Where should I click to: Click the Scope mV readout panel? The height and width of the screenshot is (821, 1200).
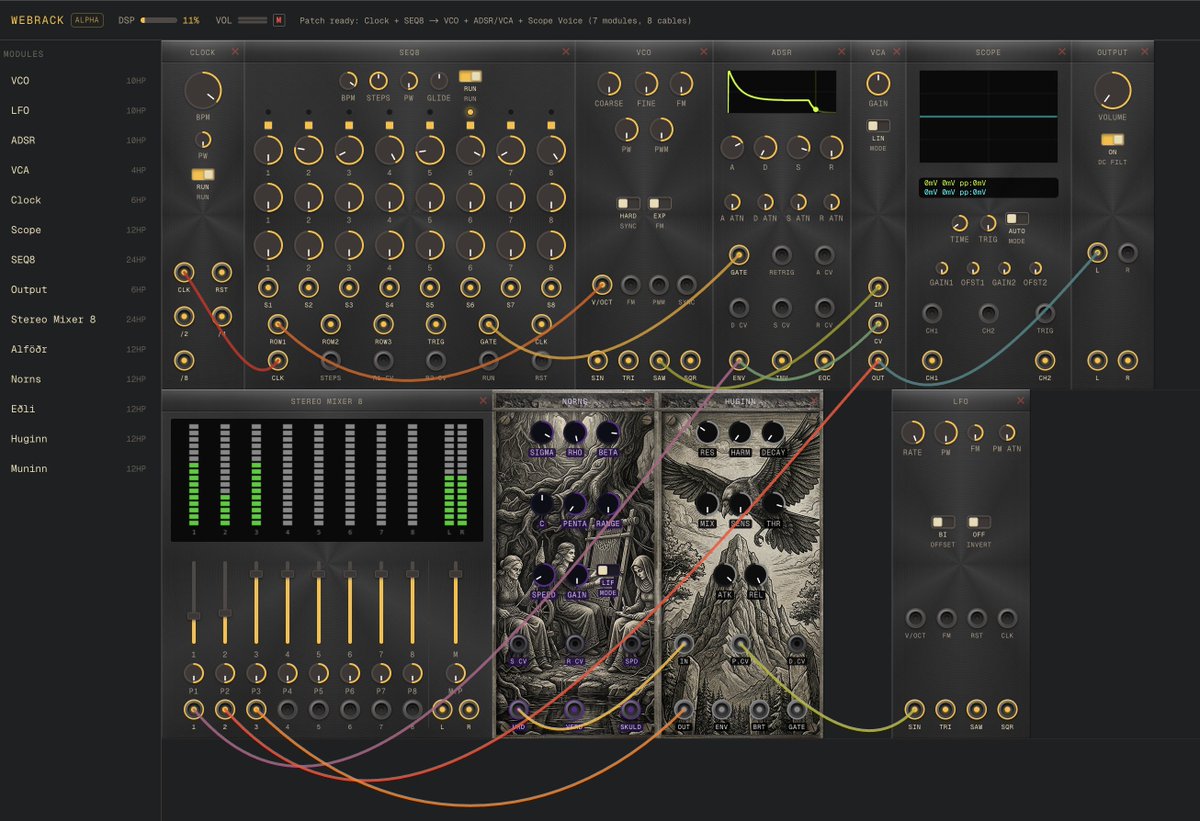point(988,188)
